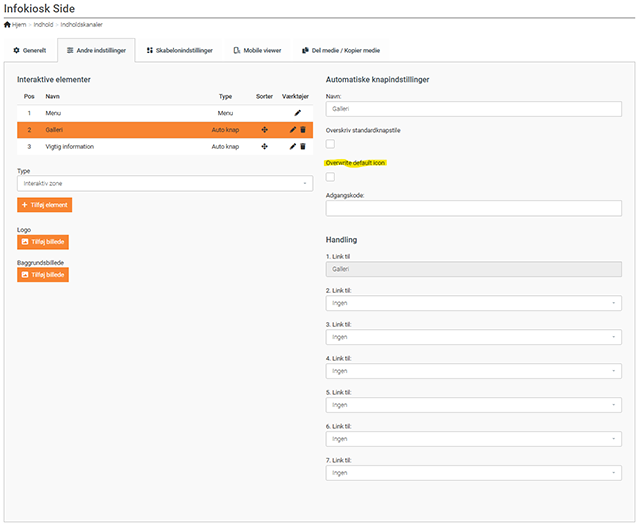Click the edit pencil for the Menu row
This screenshot has height=526, width=639.
[x=297, y=113]
